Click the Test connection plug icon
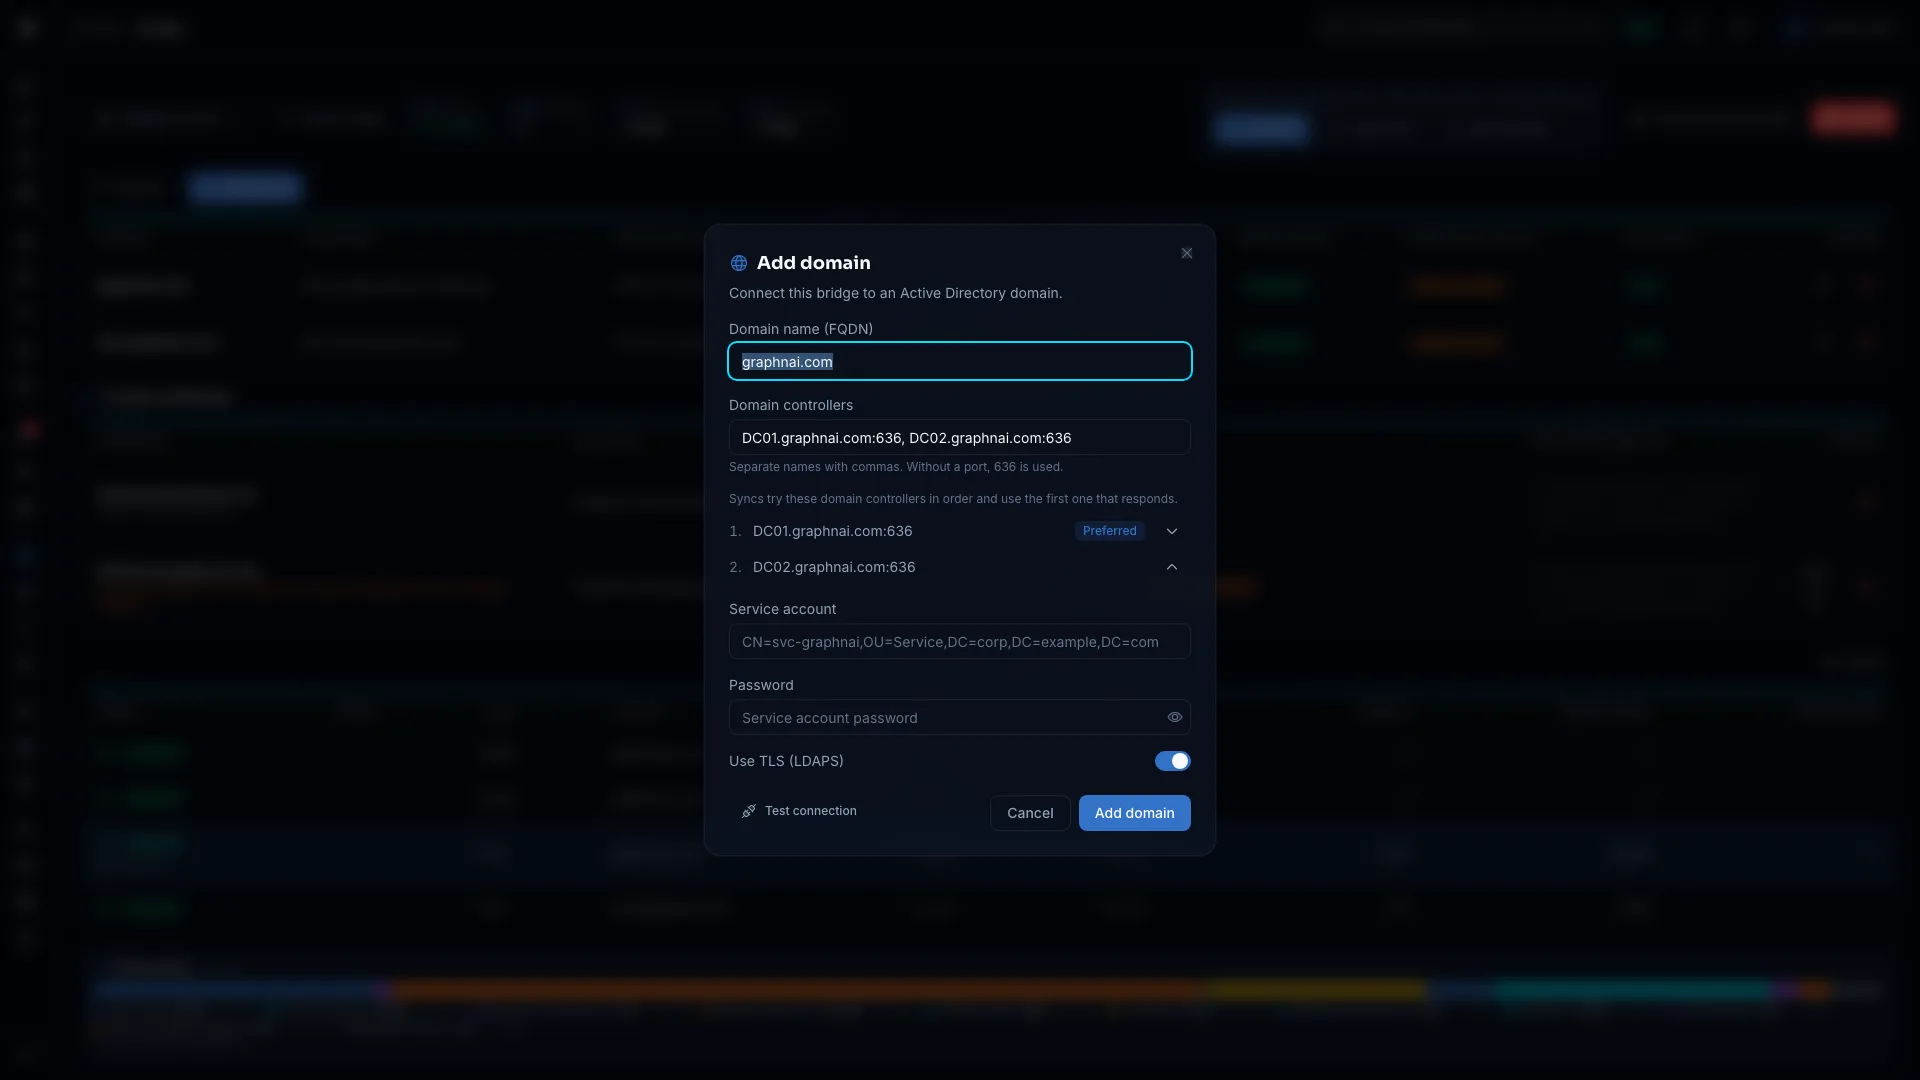Screen dimensions: 1920x1080 (748, 811)
